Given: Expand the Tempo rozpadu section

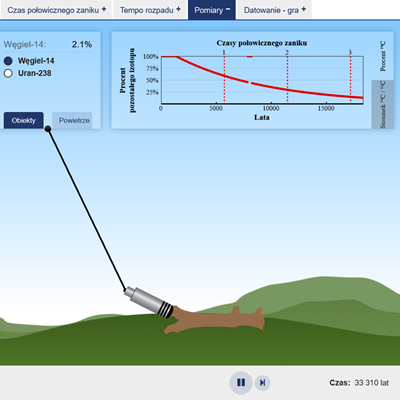Looking at the screenshot, I should (150, 10).
